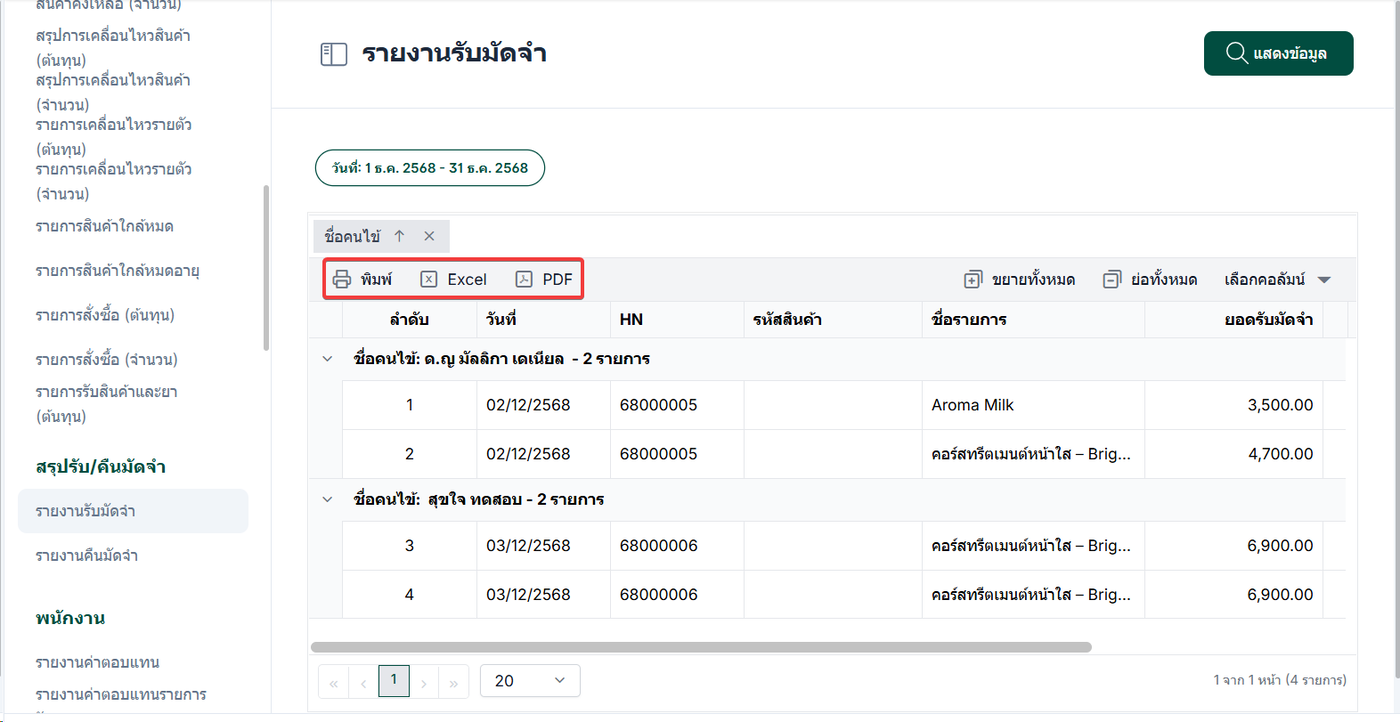Click the ลำดับ column header
Viewport: 1400px width, 722px height.
409,320
